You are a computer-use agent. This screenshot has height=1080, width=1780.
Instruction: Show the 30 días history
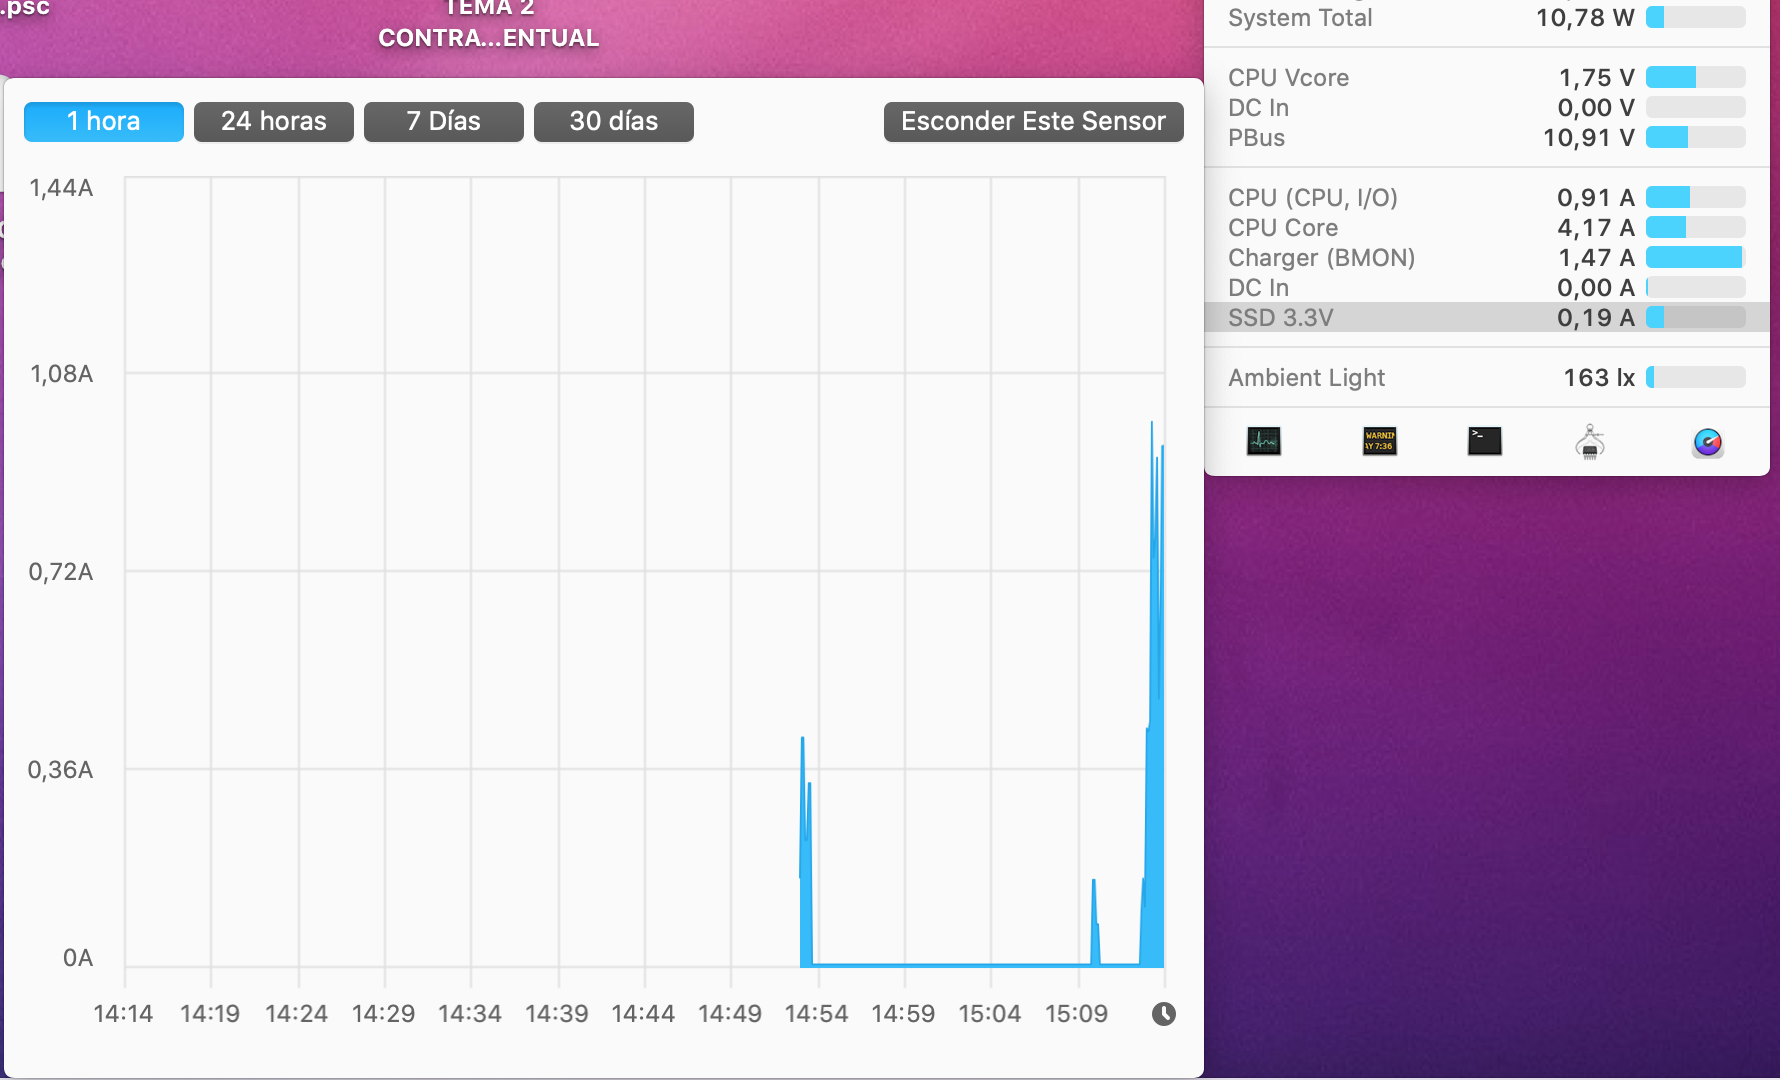pyautogui.click(x=614, y=122)
